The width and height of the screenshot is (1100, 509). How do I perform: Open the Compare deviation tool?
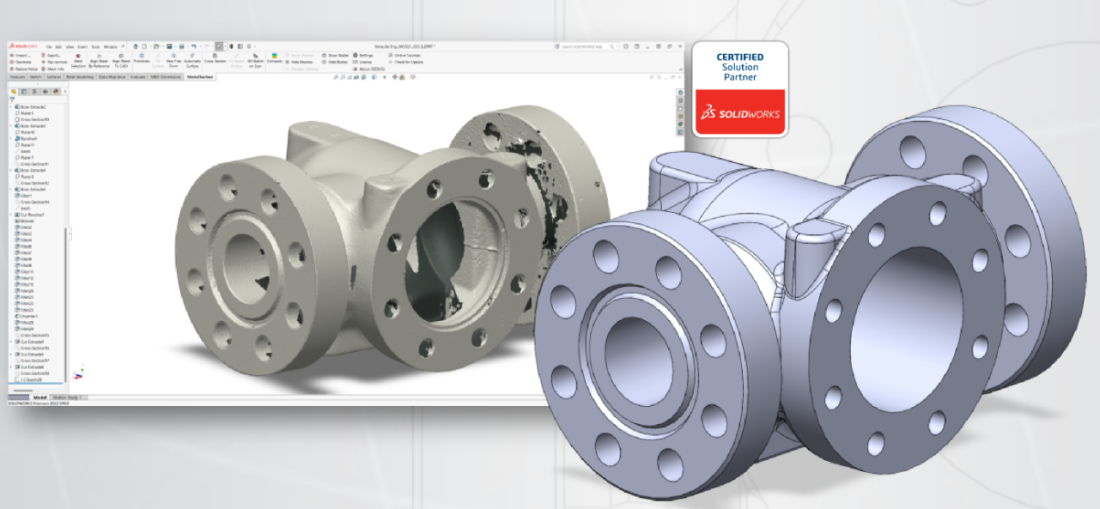[274, 59]
